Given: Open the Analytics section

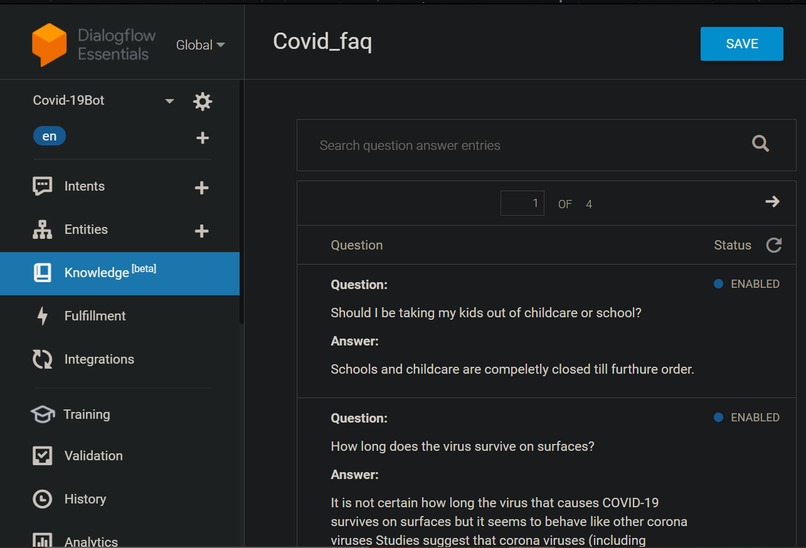Looking at the screenshot, I should pyautogui.click(x=91, y=541).
